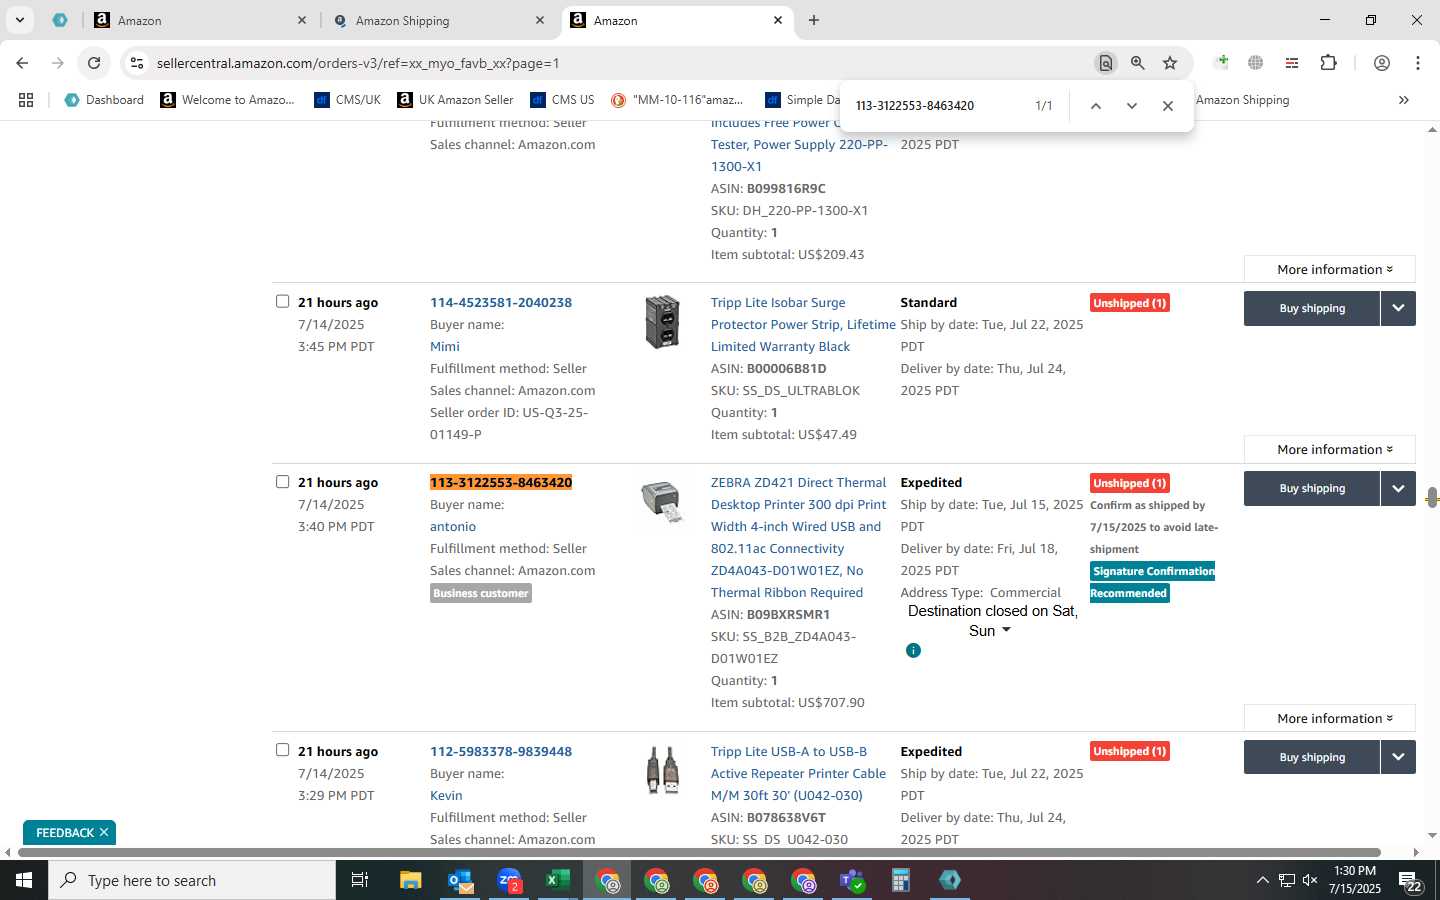
Task: Close the find-in-page bar
Action: [x=1168, y=106]
